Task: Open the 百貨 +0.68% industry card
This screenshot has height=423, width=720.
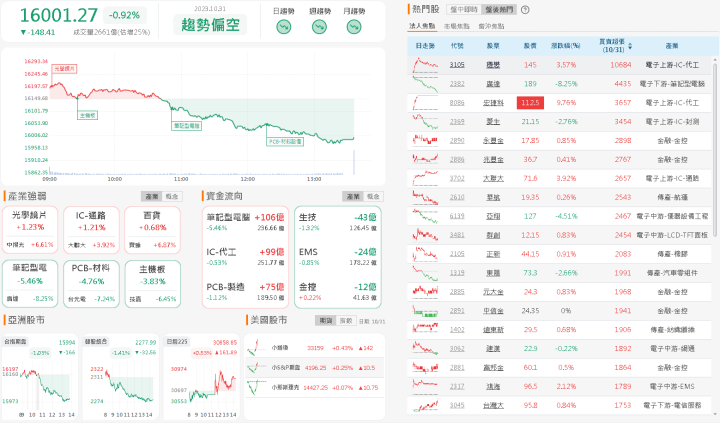Action: [152, 230]
